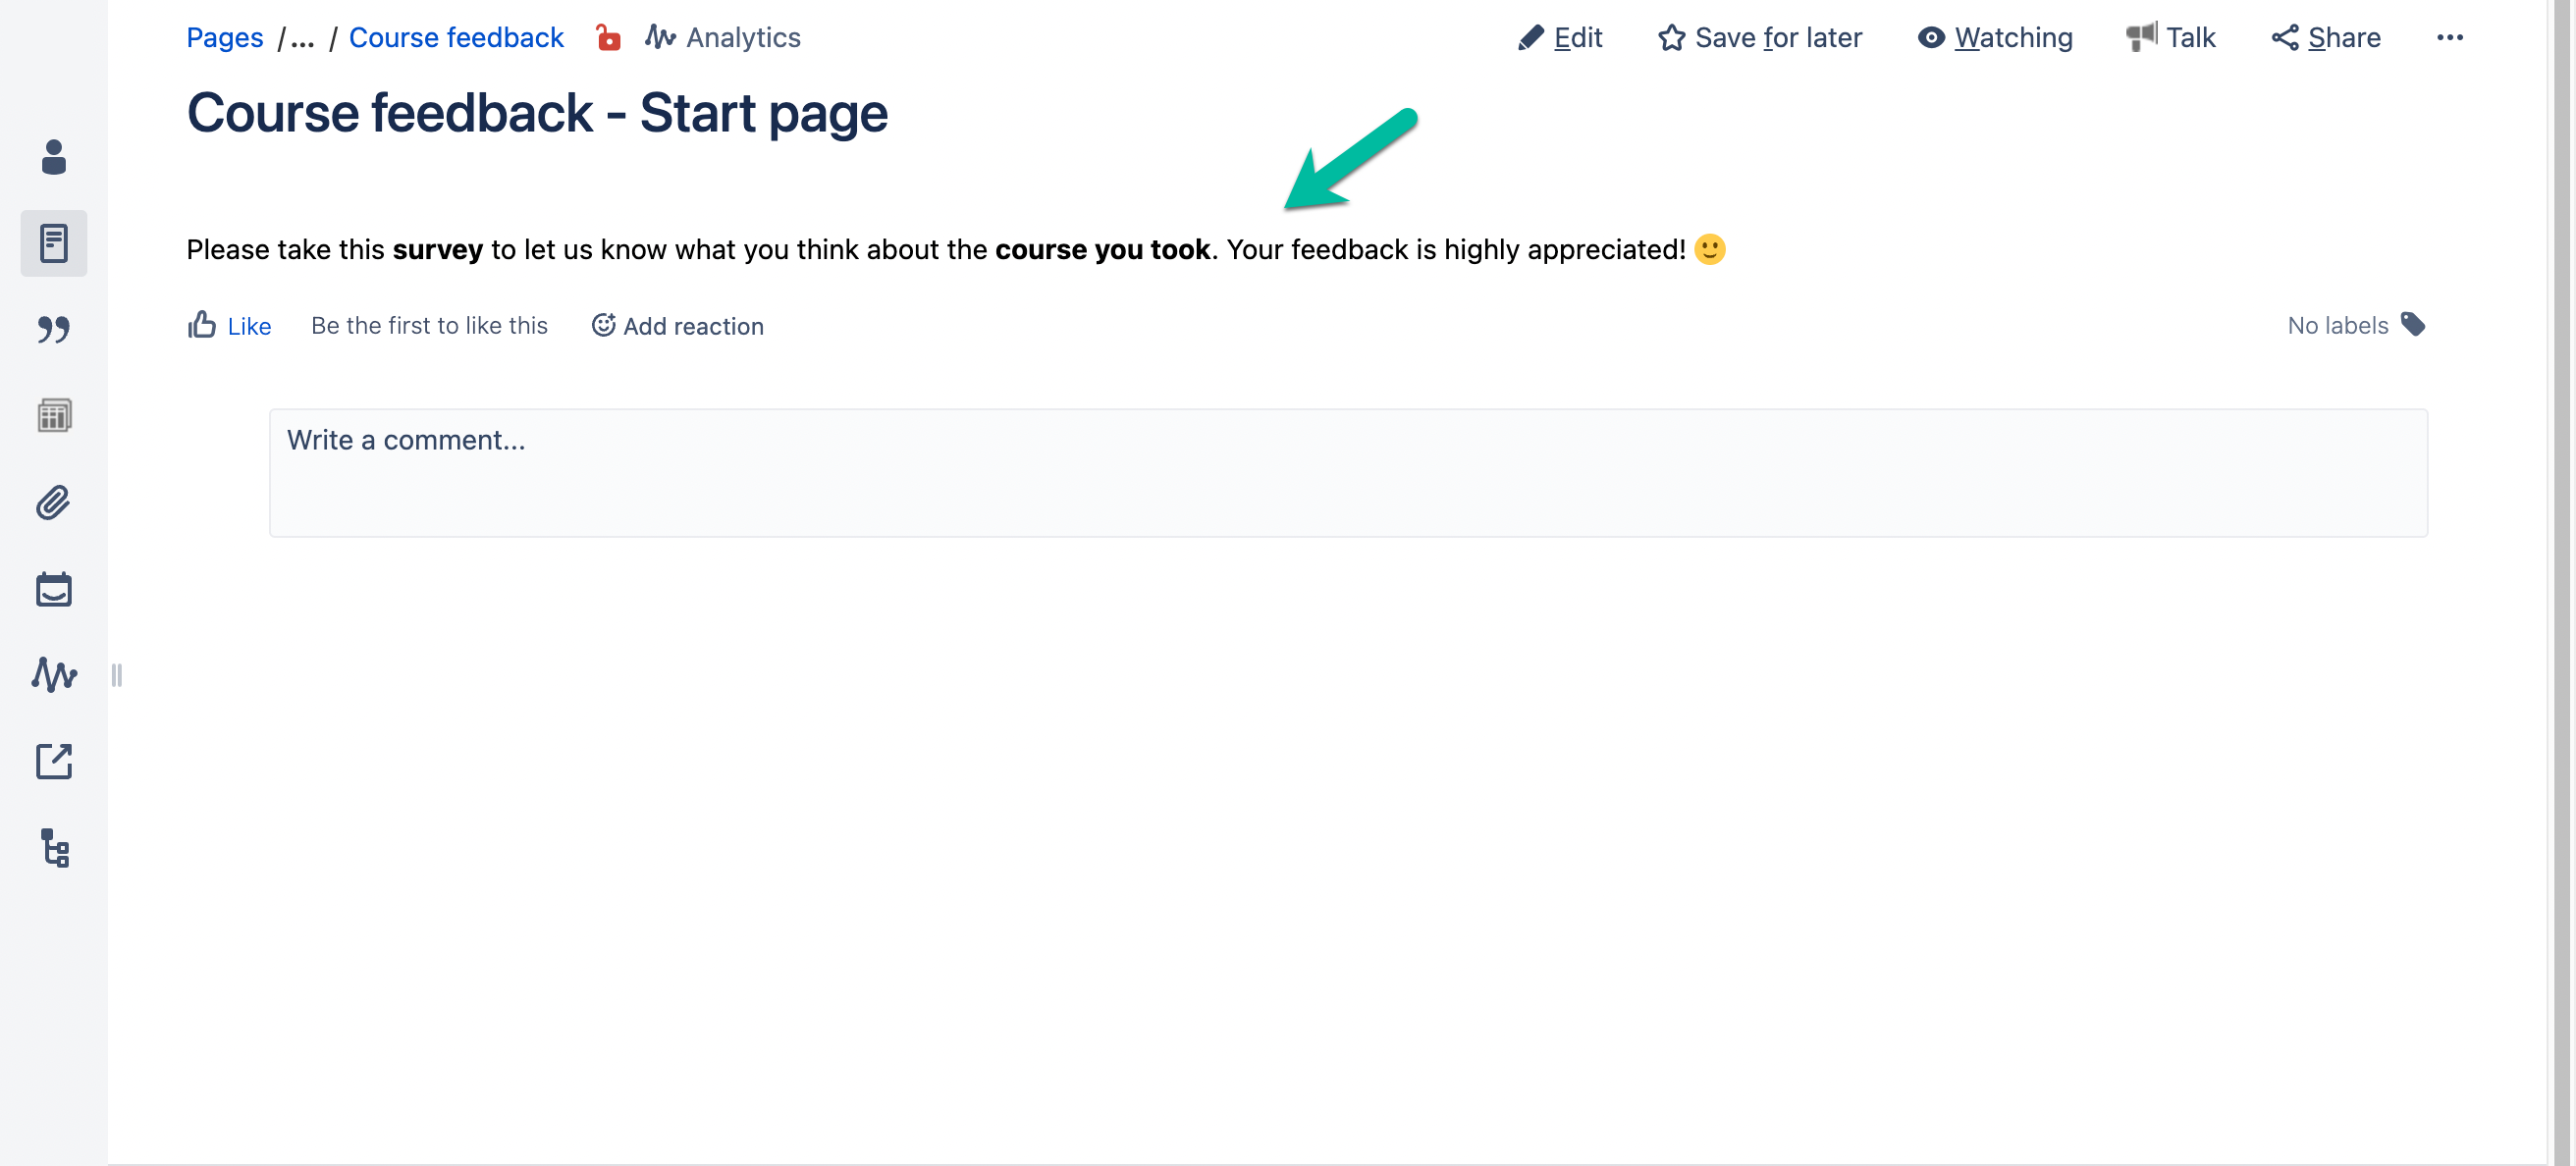2576x1166 pixels.
Task: Click the external link shortcut sidebar icon
Action: coord(54,762)
